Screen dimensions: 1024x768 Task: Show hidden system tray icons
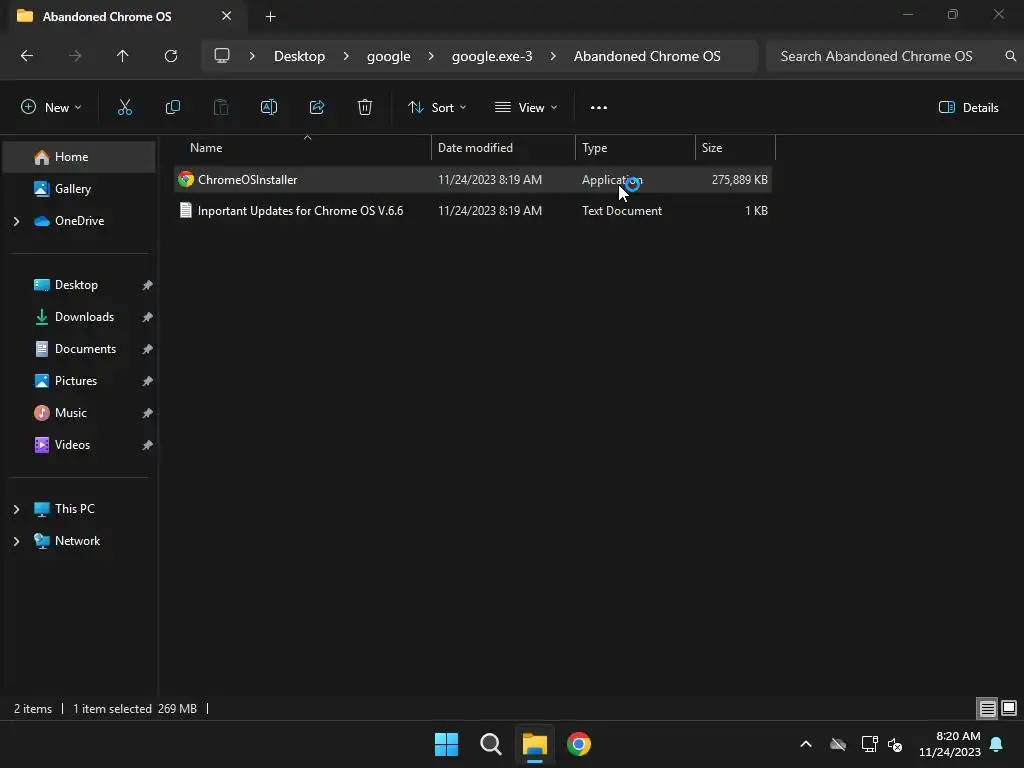pyautogui.click(x=806, y=744)
